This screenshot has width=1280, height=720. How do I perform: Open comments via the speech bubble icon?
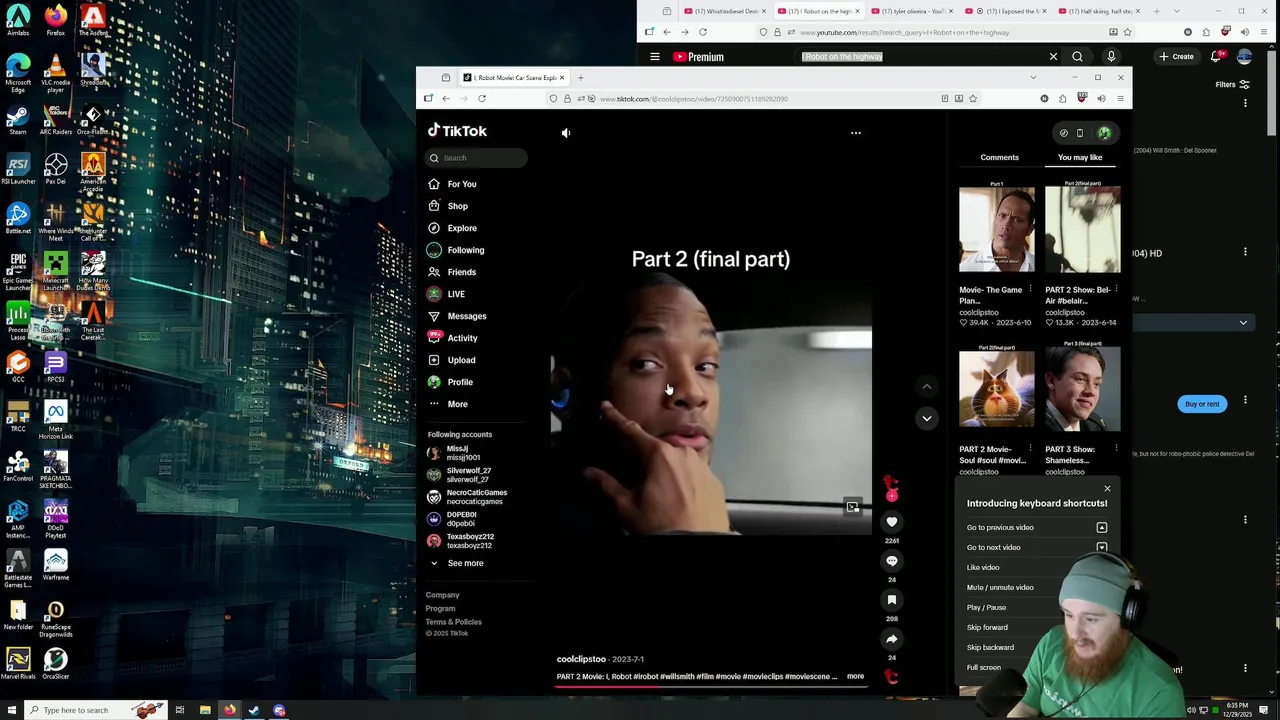pyautogui.click(x=892, y=561)
